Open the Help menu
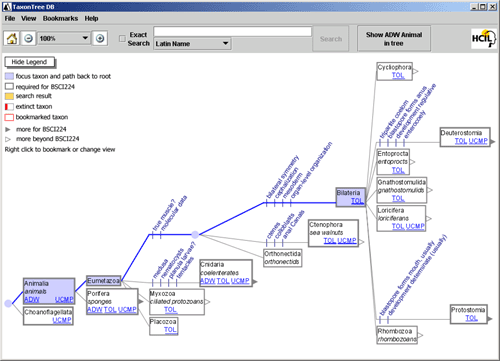 91,19
